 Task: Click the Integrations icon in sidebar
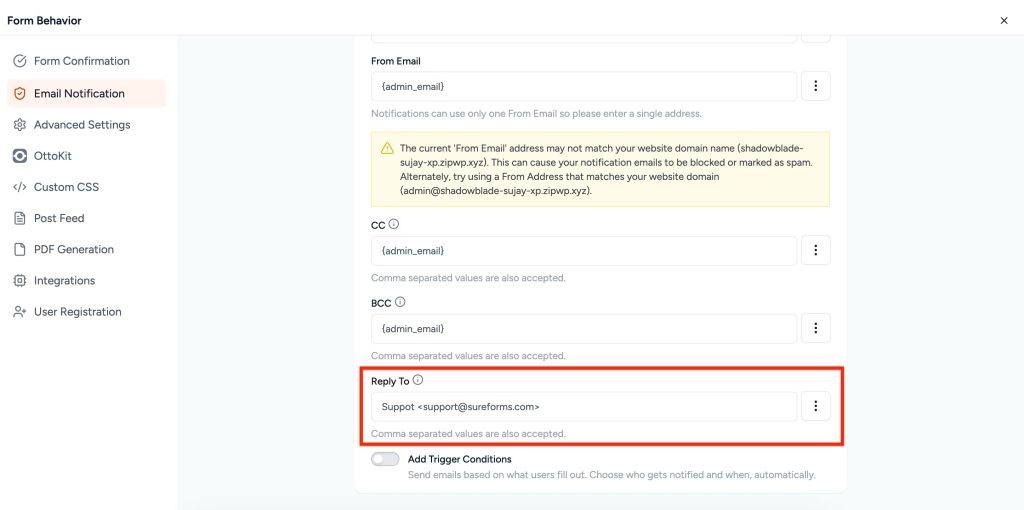click(x=20, y=281)
